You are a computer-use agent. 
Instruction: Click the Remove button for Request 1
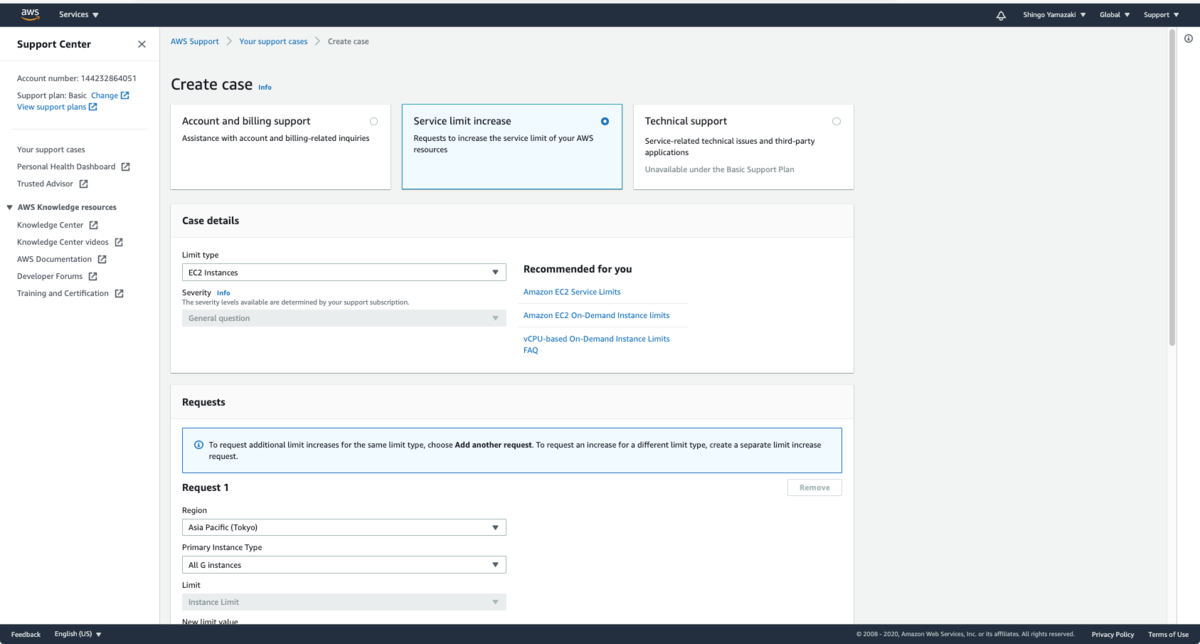(814, 487)
